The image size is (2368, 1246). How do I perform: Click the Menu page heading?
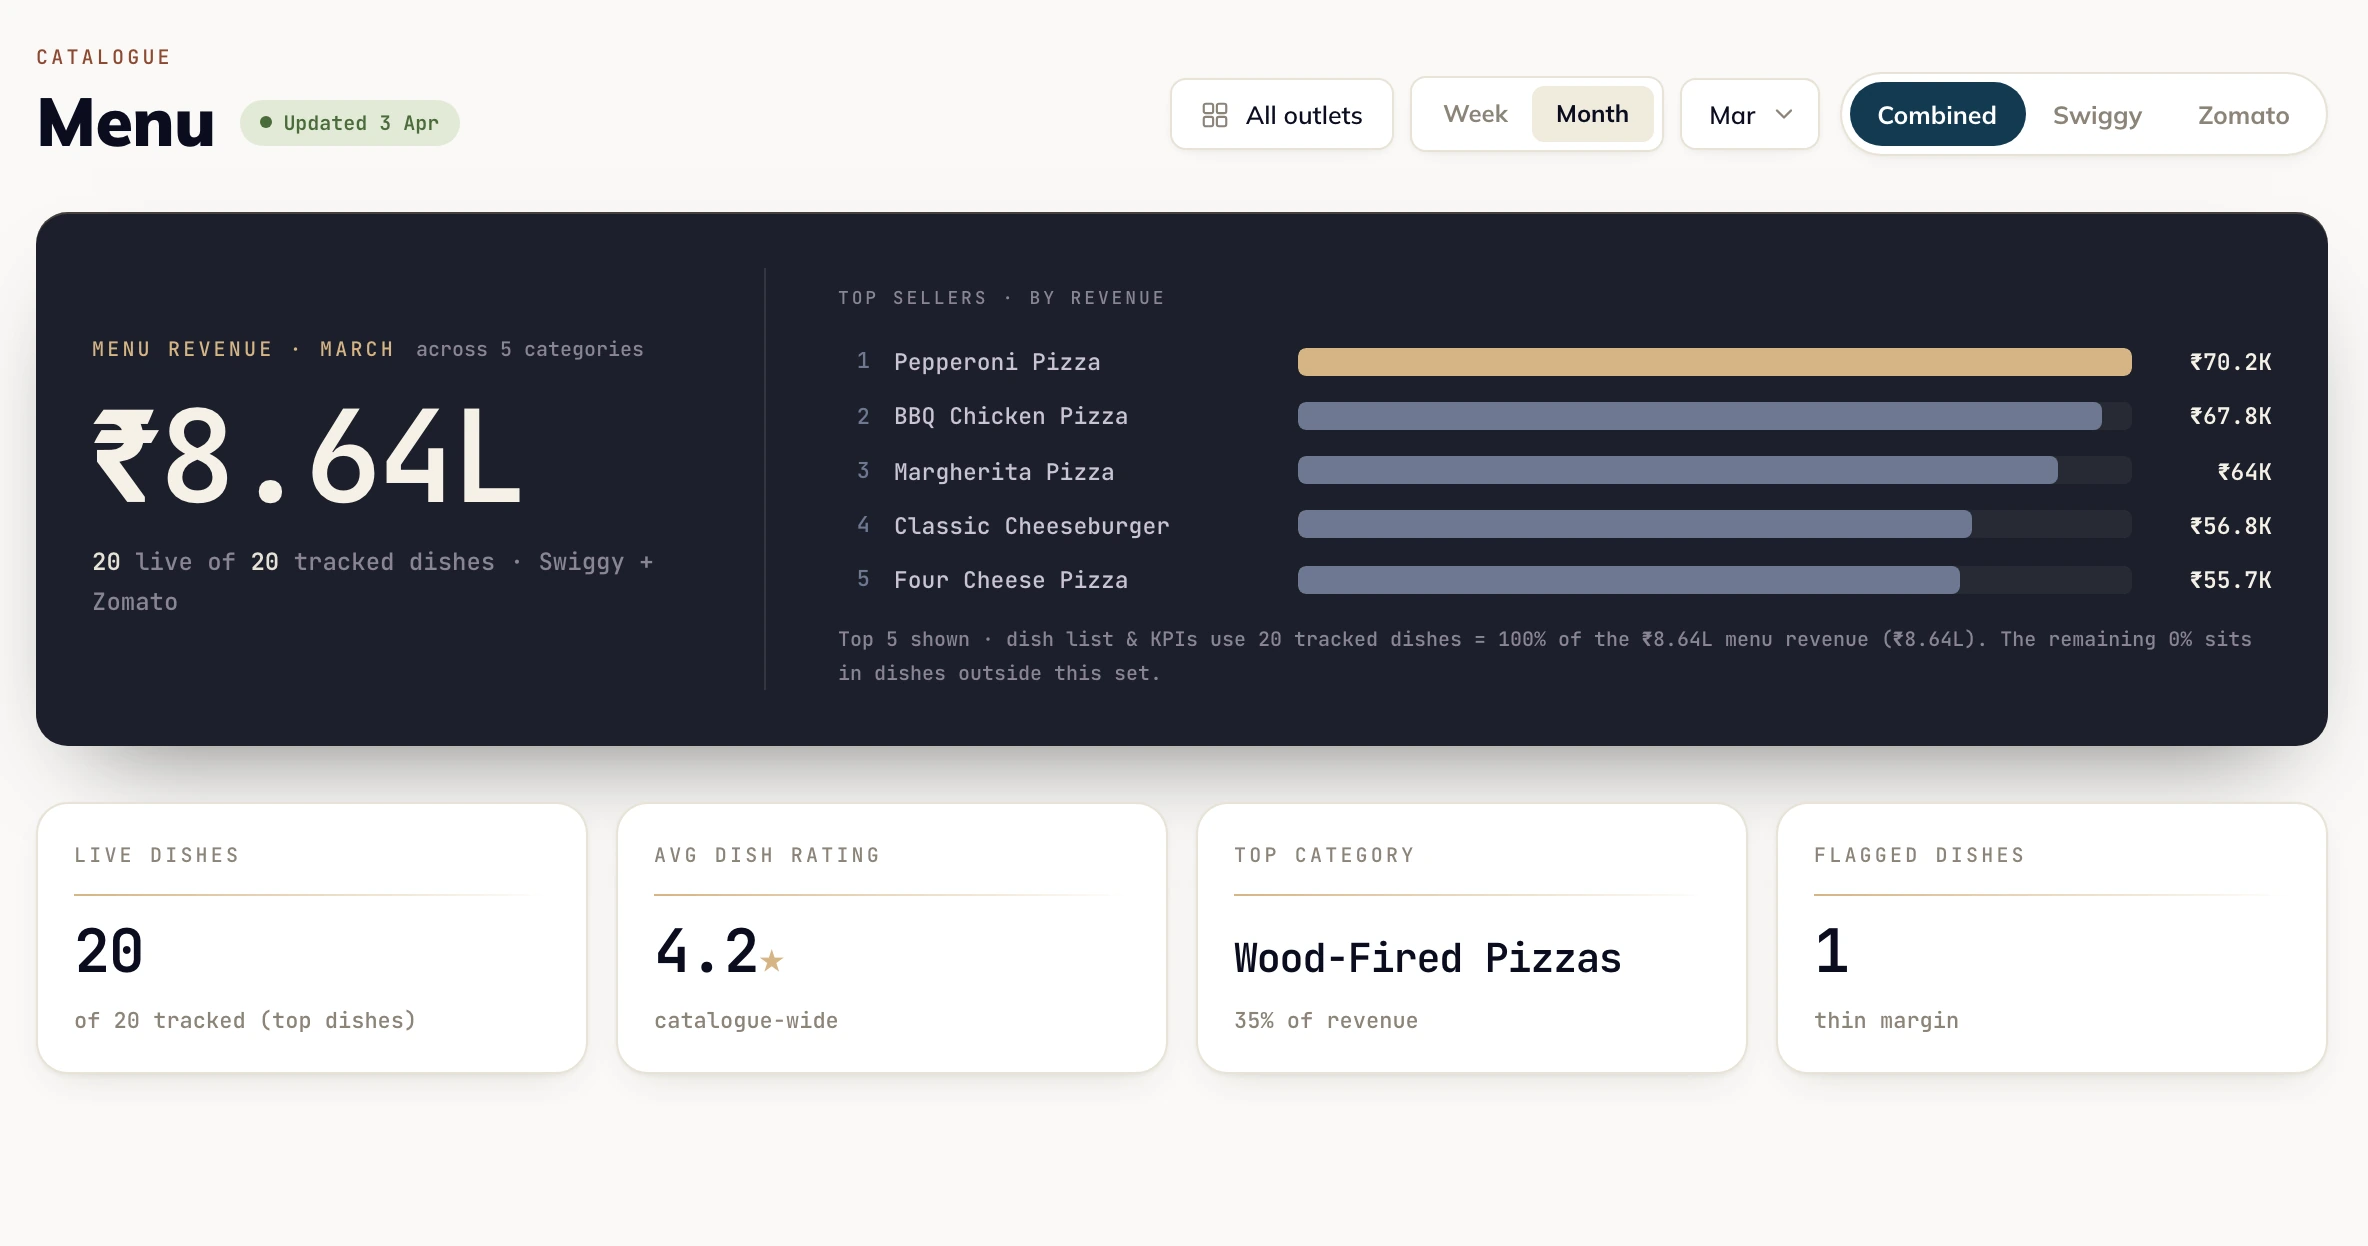tap(126, 123)
